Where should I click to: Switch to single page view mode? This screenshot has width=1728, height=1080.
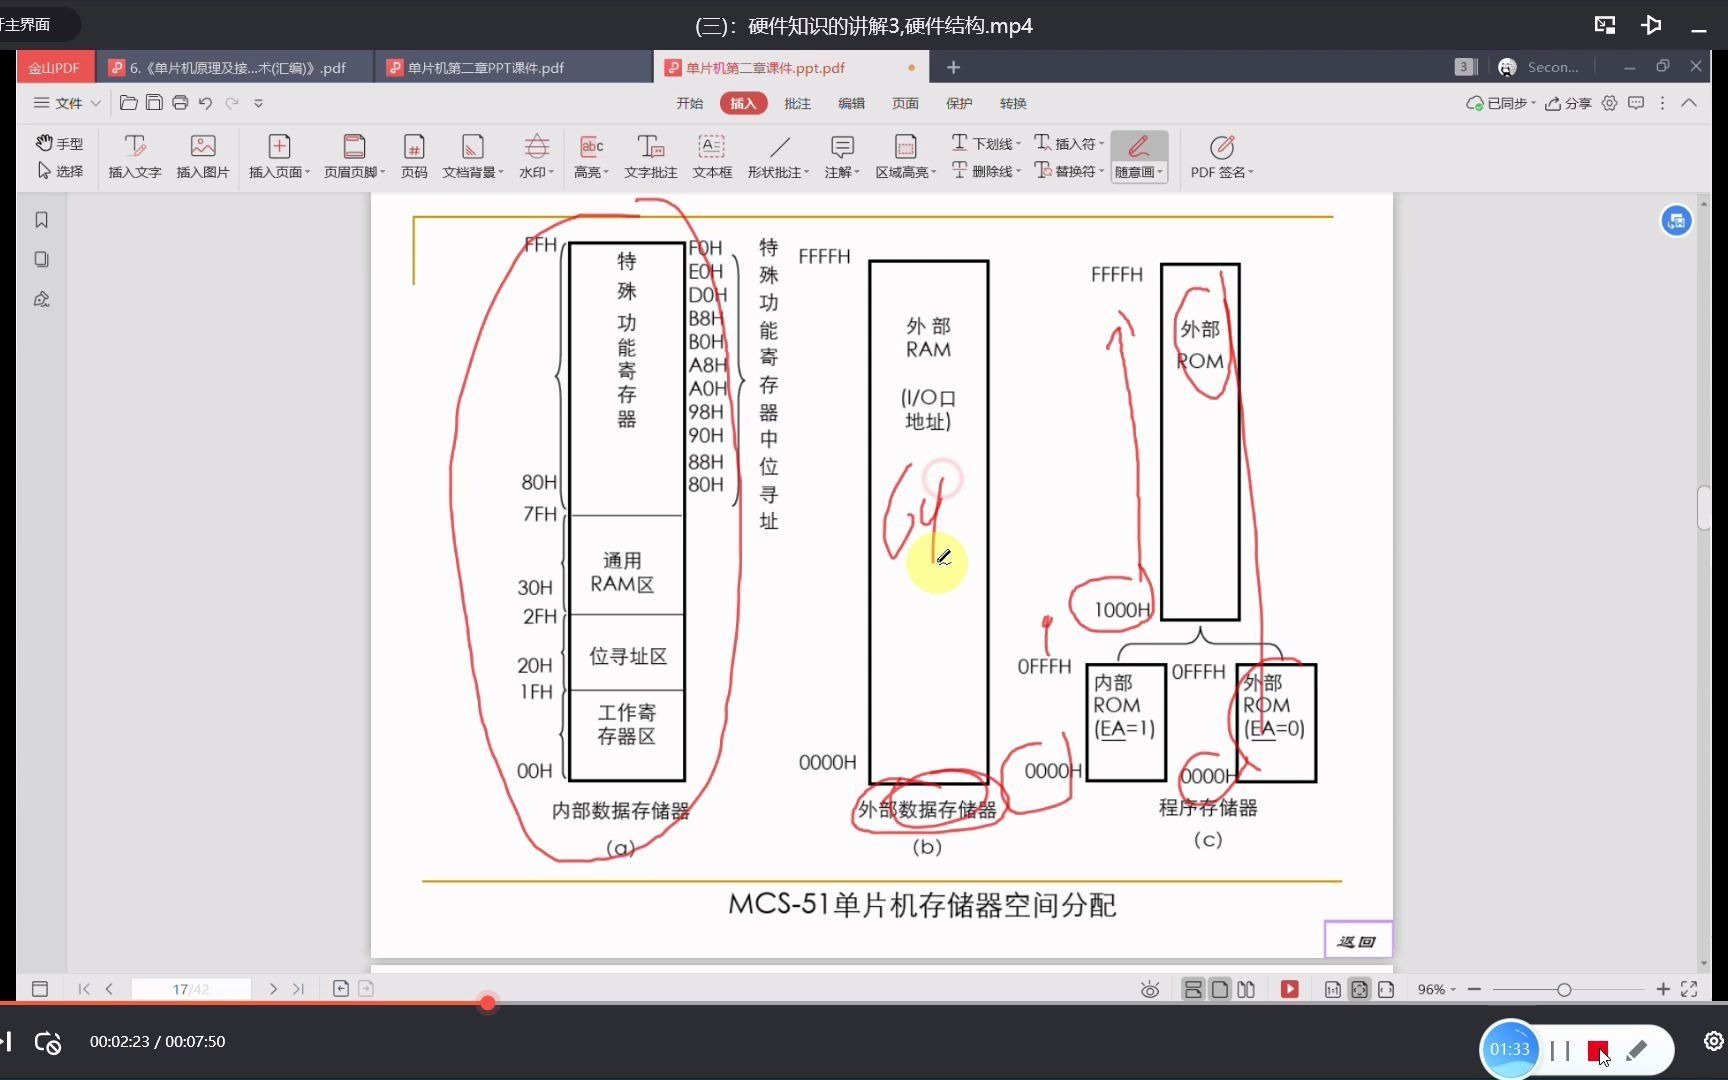1220,989
